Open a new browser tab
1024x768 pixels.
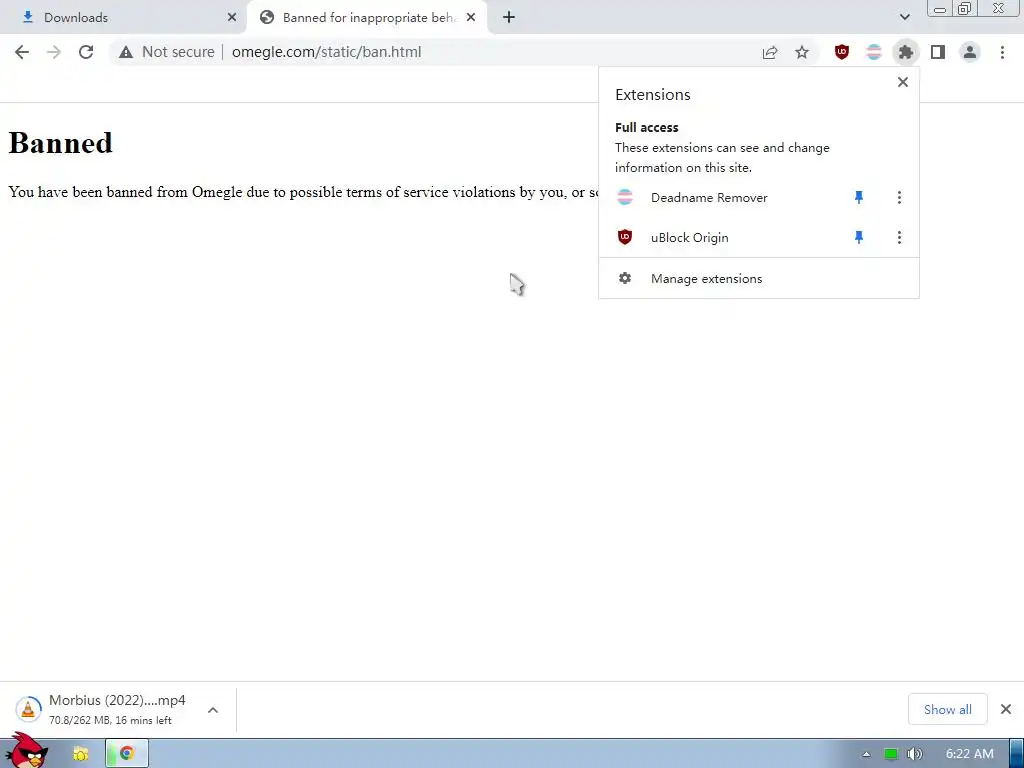coord(509,18)
